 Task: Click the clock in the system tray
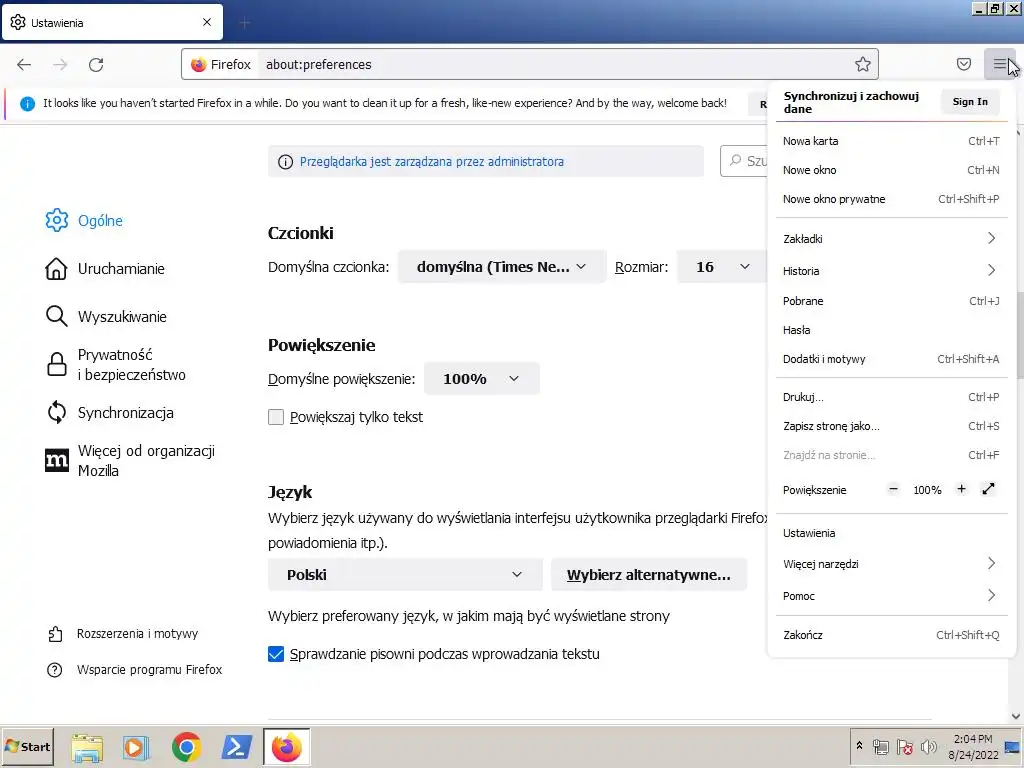pos(973,747)
